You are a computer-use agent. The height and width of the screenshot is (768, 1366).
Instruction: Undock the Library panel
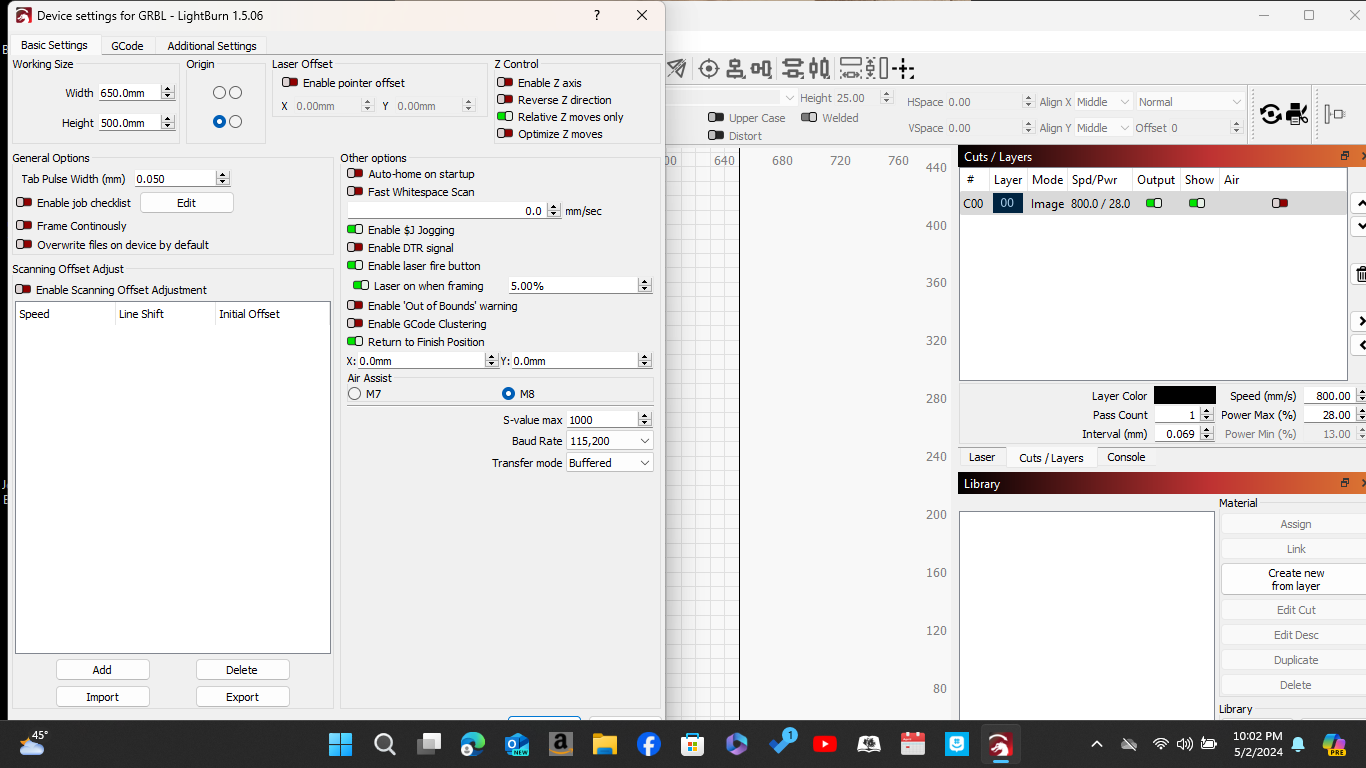1346,483
